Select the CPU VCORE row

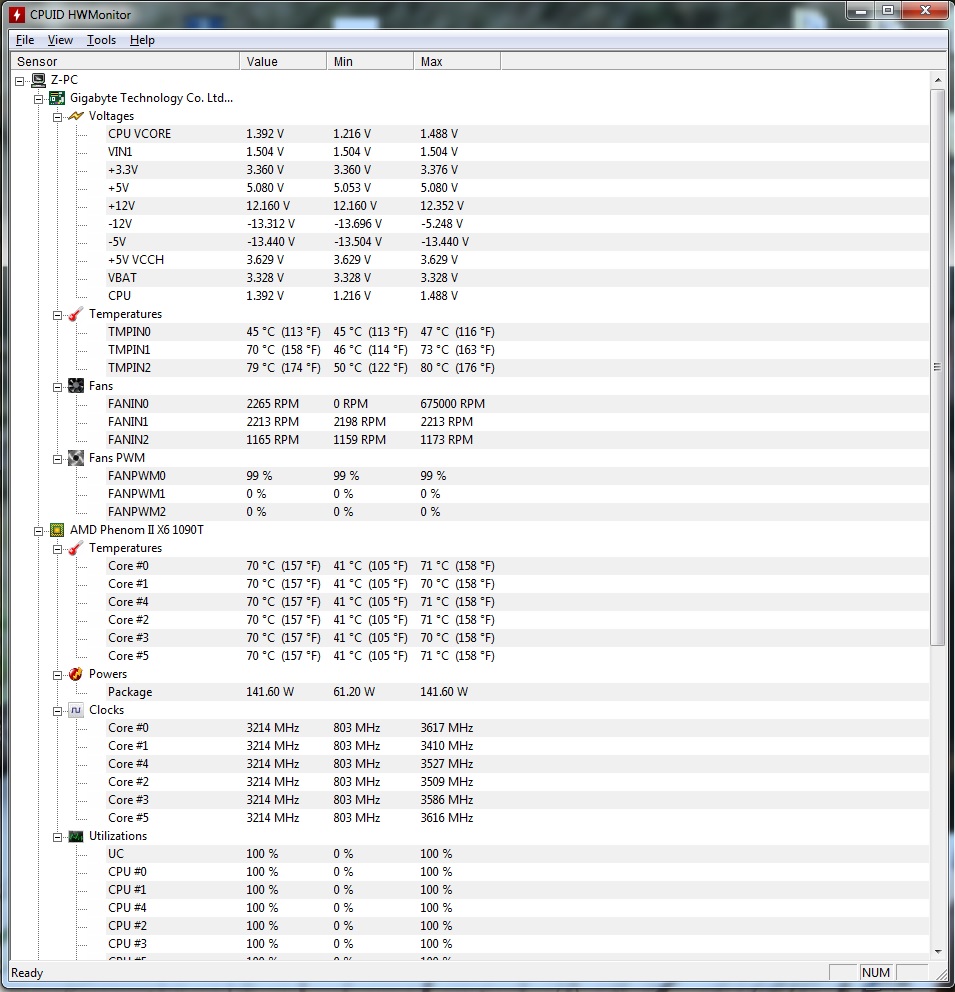coord(139,134)
